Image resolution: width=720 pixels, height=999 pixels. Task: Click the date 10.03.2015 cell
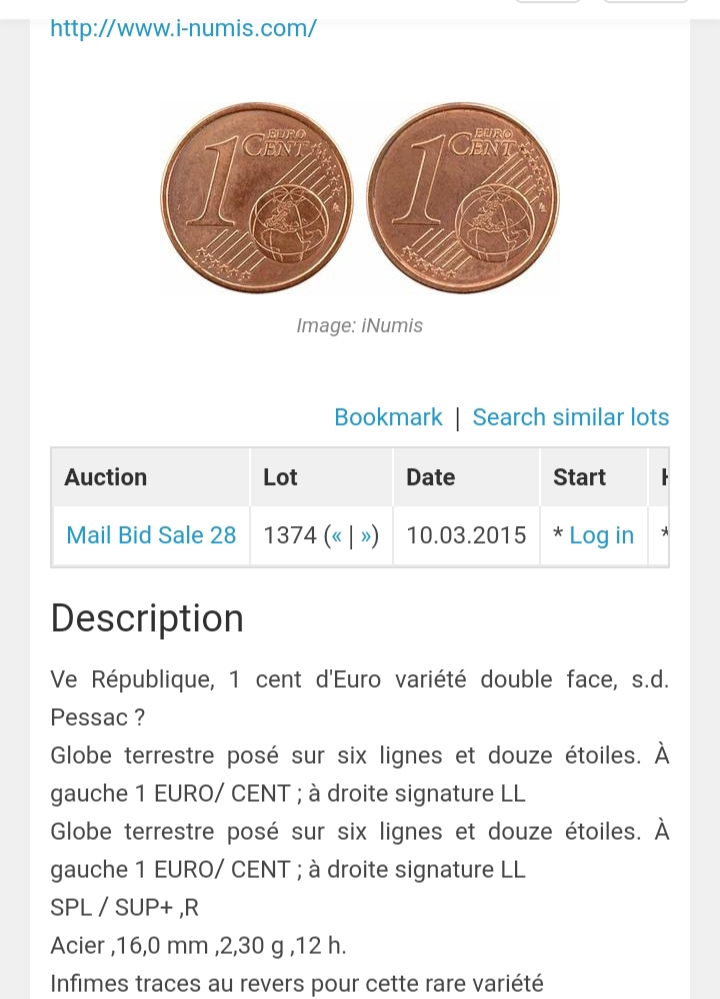[x=466, y=535]
